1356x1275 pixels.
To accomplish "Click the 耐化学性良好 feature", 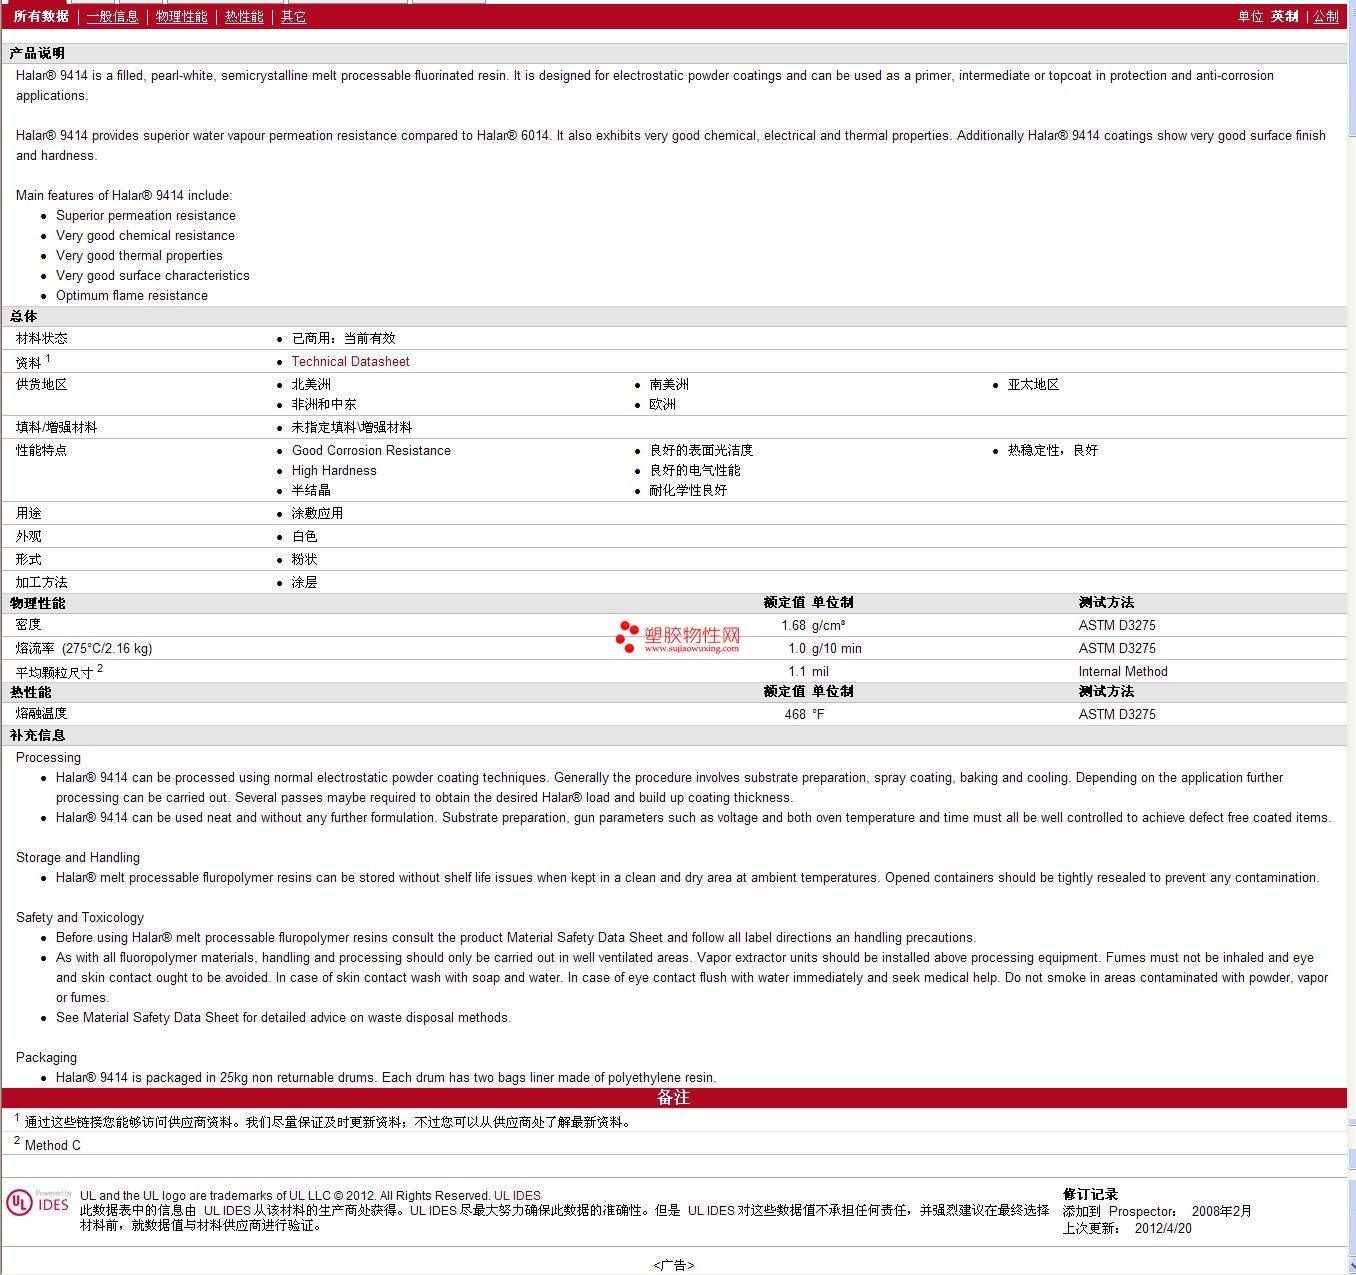I will tap(688, 491).
